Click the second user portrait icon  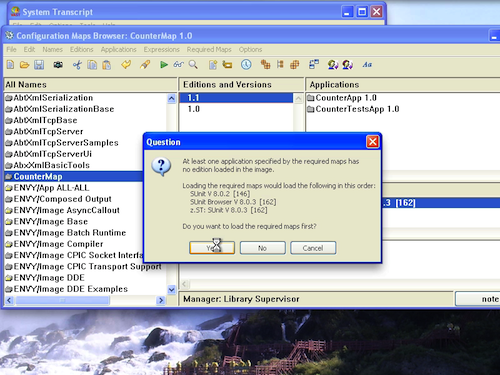point(347,64)
